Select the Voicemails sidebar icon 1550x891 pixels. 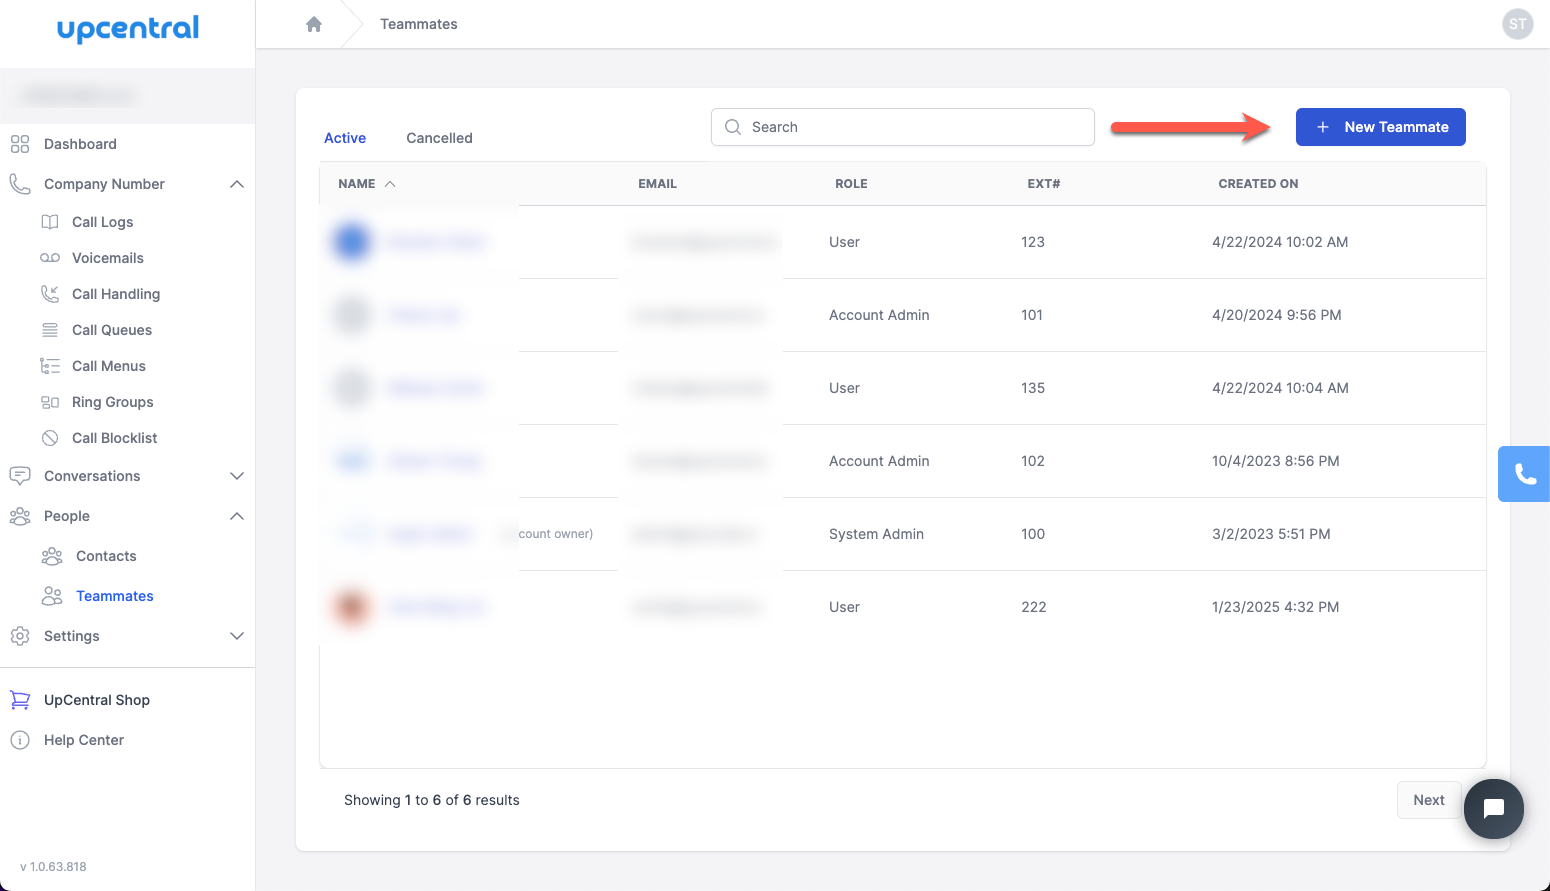[105, 257]
